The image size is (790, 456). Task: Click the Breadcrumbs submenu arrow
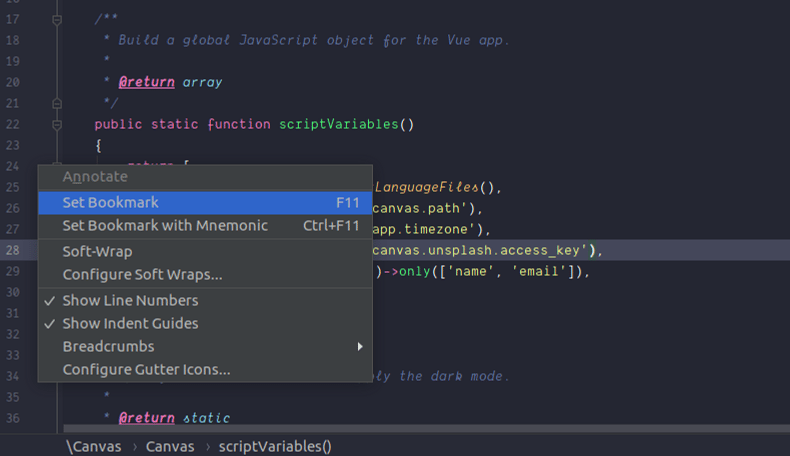pyautogui.click(x=359, y=347)
